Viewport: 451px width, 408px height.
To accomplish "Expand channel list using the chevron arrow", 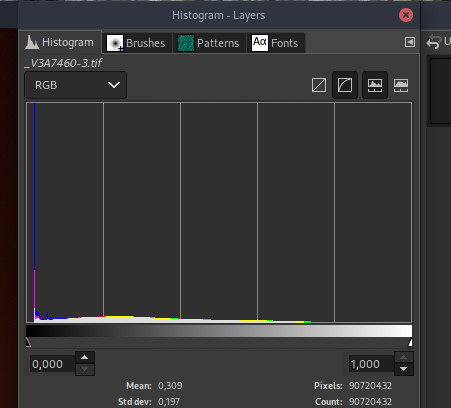I will 114,85.
